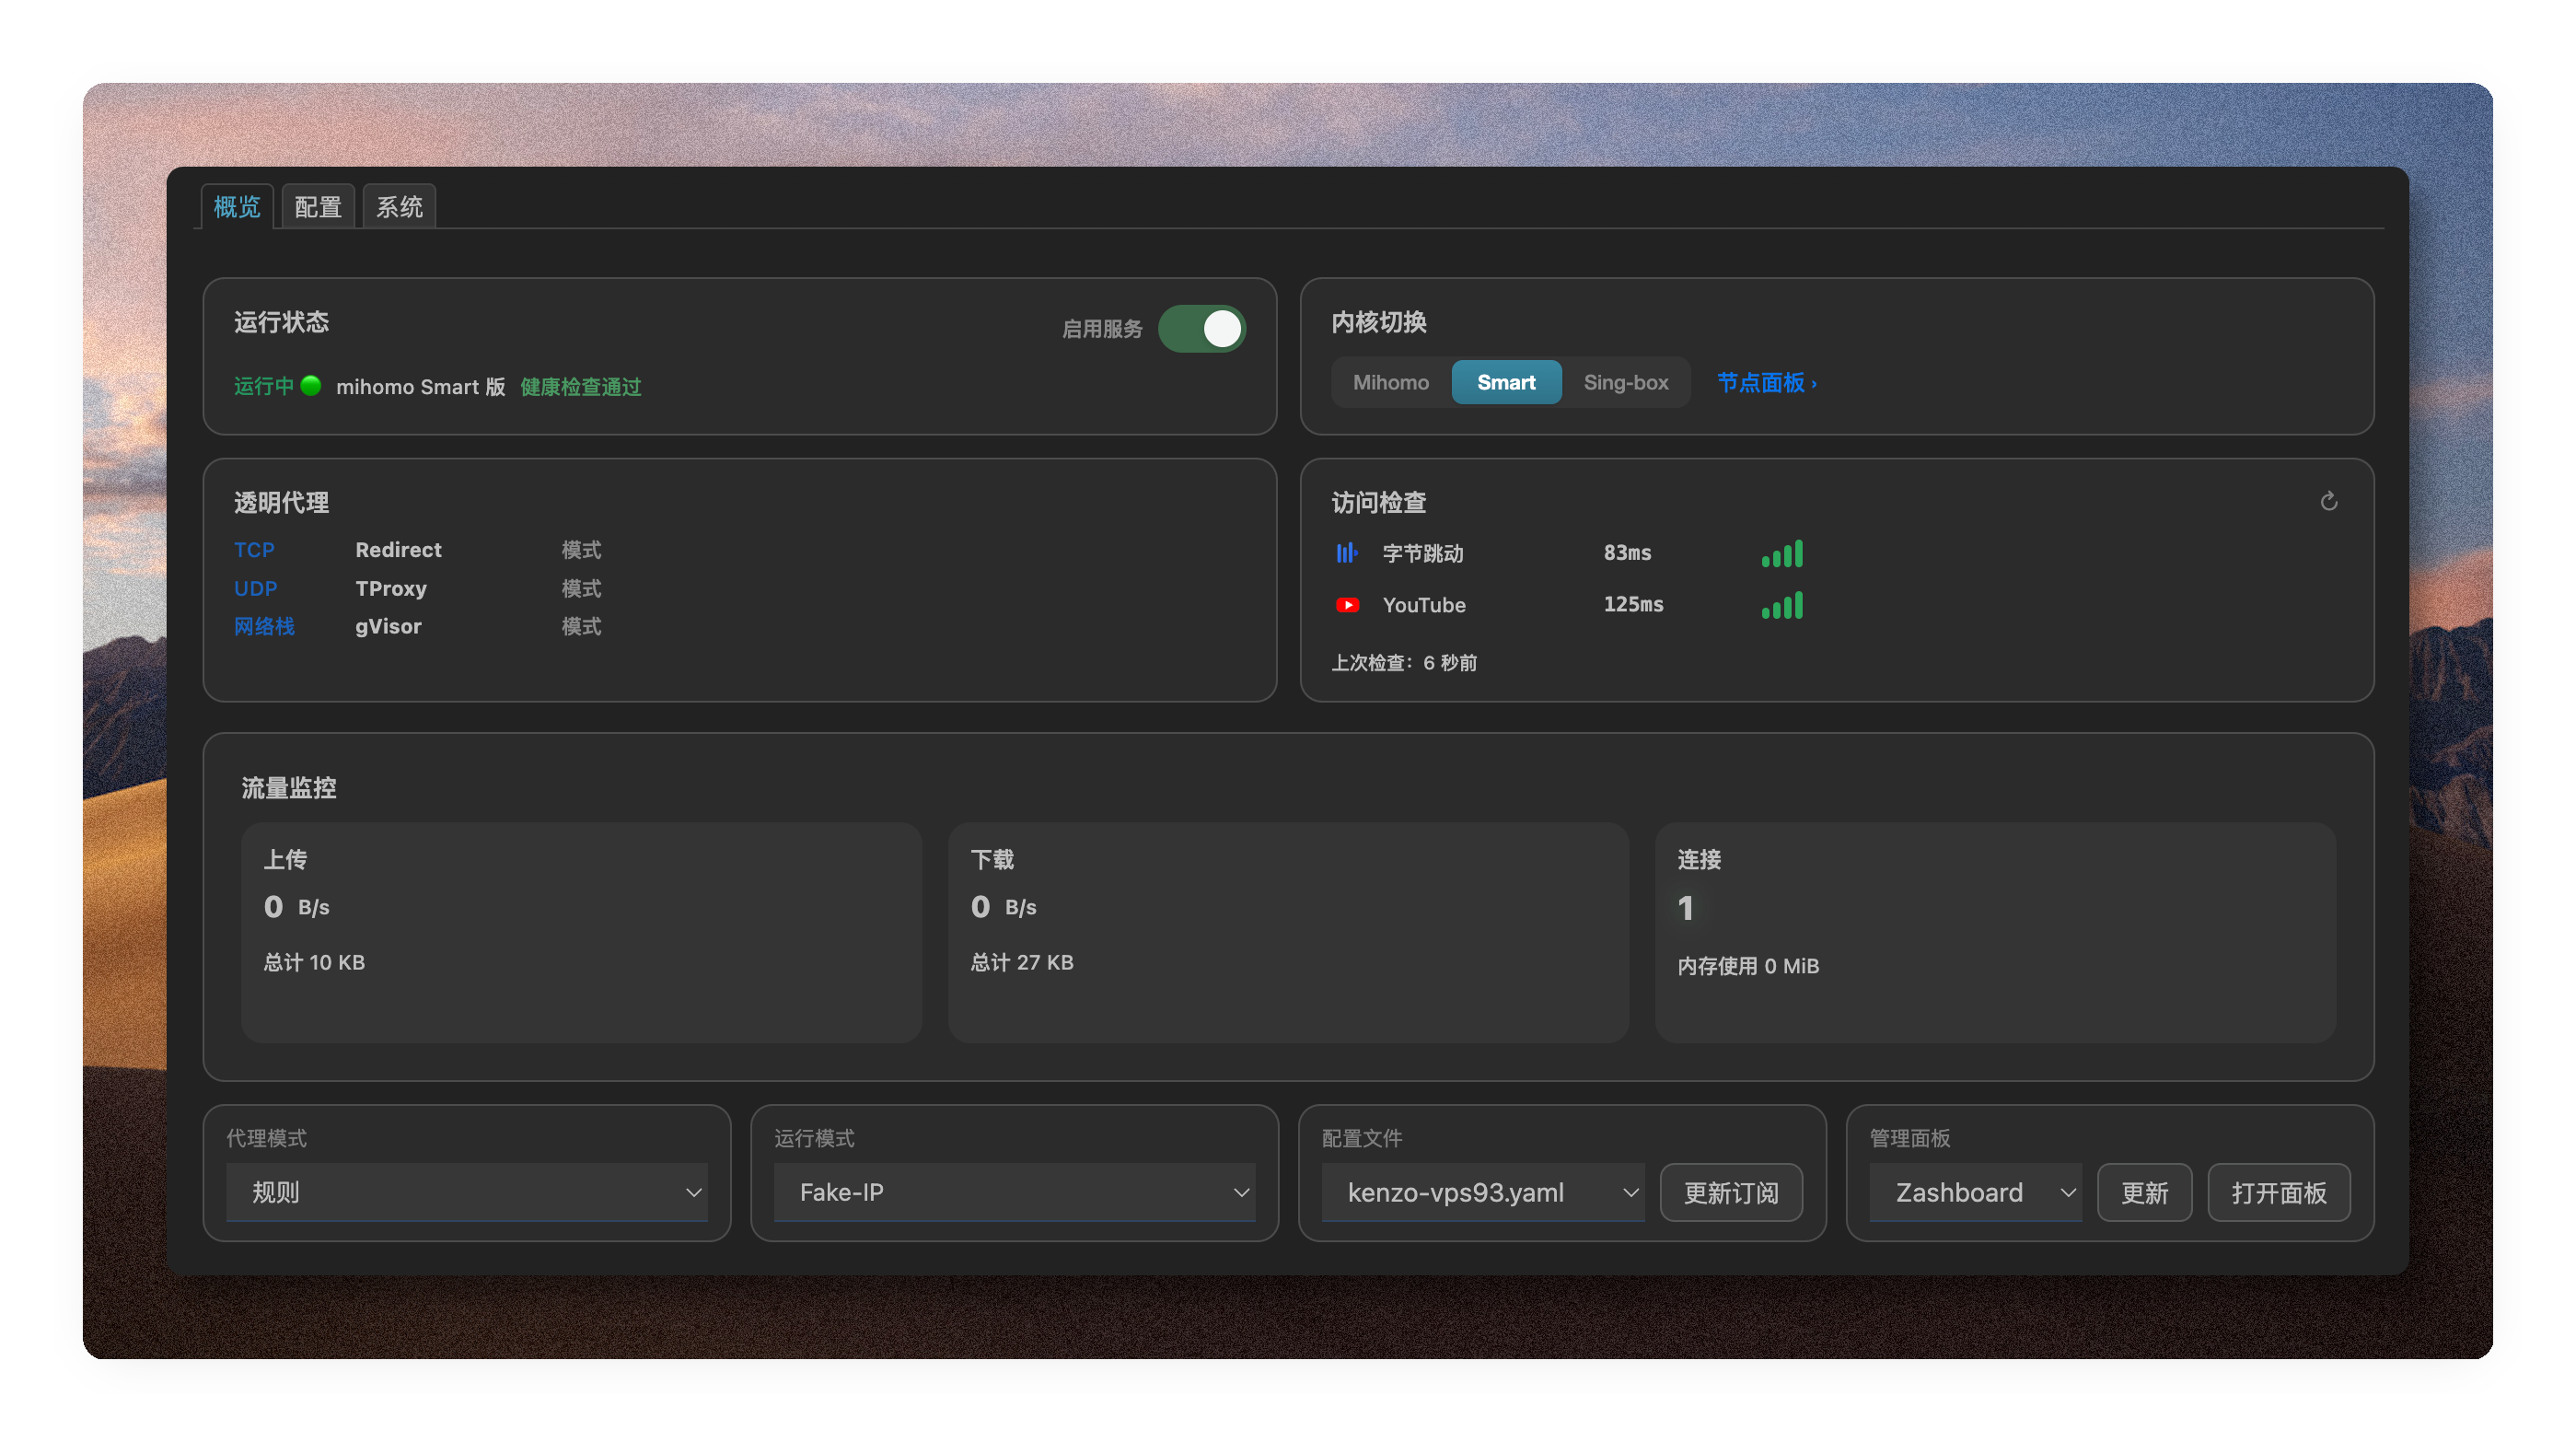The height and width of the screenshot is (1442, 2576).
Task: Click the 更新订阅 button
Action: pos(1731,1192)
